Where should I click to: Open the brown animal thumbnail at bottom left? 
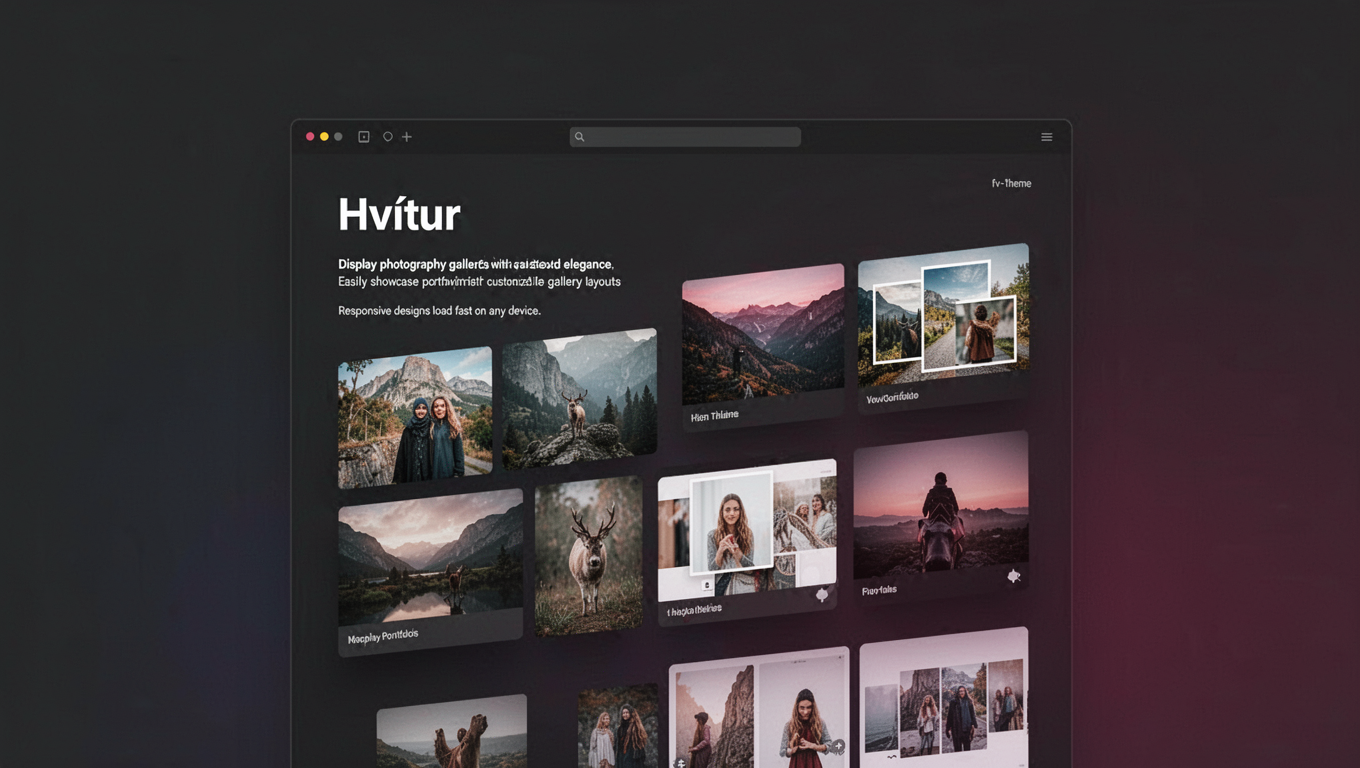tap(452, 731)
